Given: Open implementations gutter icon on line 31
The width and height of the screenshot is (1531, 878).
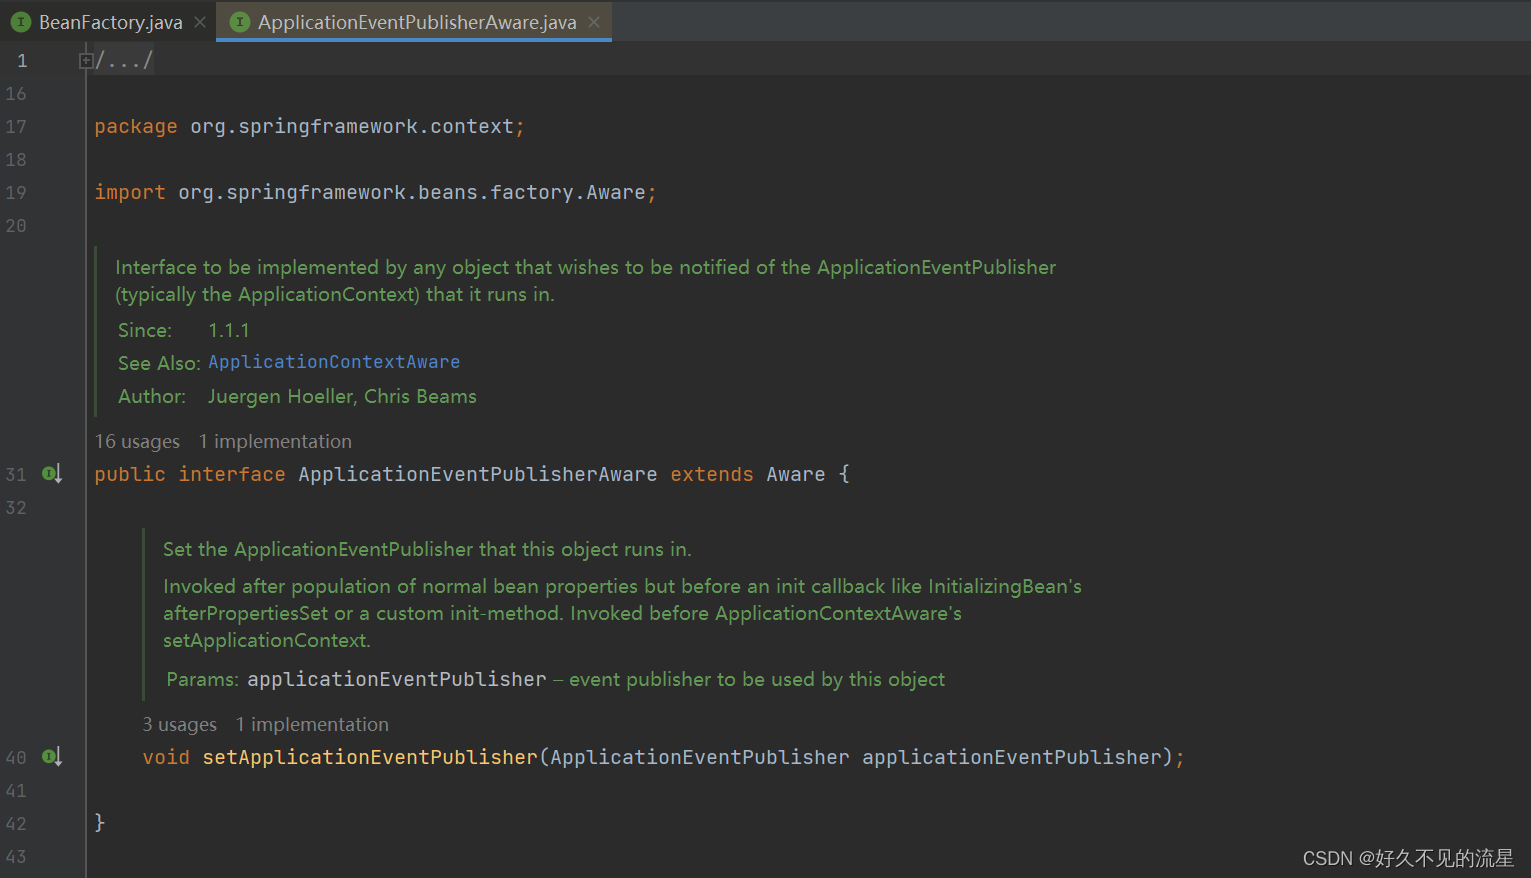Looking at the screenshot, I should pyautogui.click(x=52, y=474).
